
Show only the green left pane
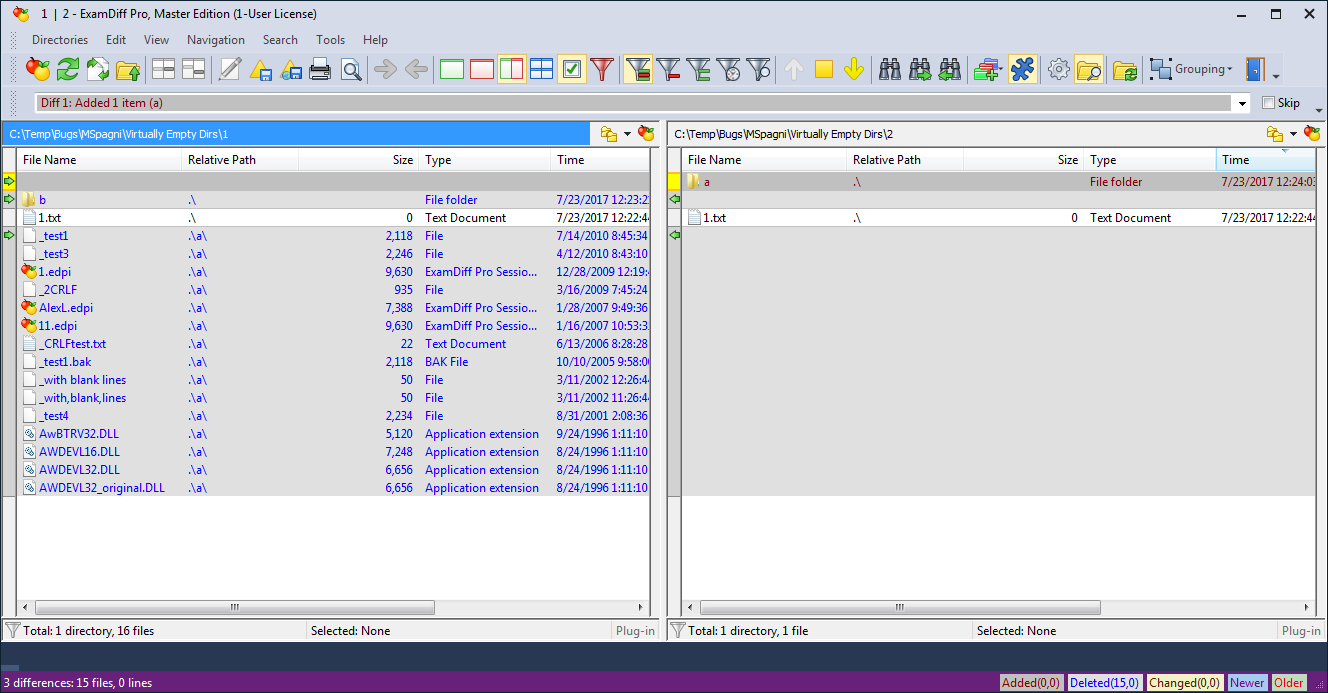[452, 69]
